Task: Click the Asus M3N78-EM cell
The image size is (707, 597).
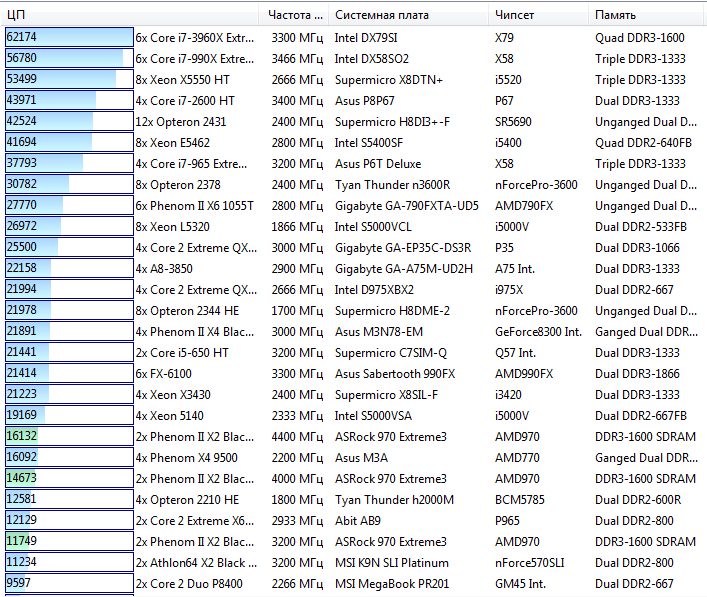Action: click(379, 332)
